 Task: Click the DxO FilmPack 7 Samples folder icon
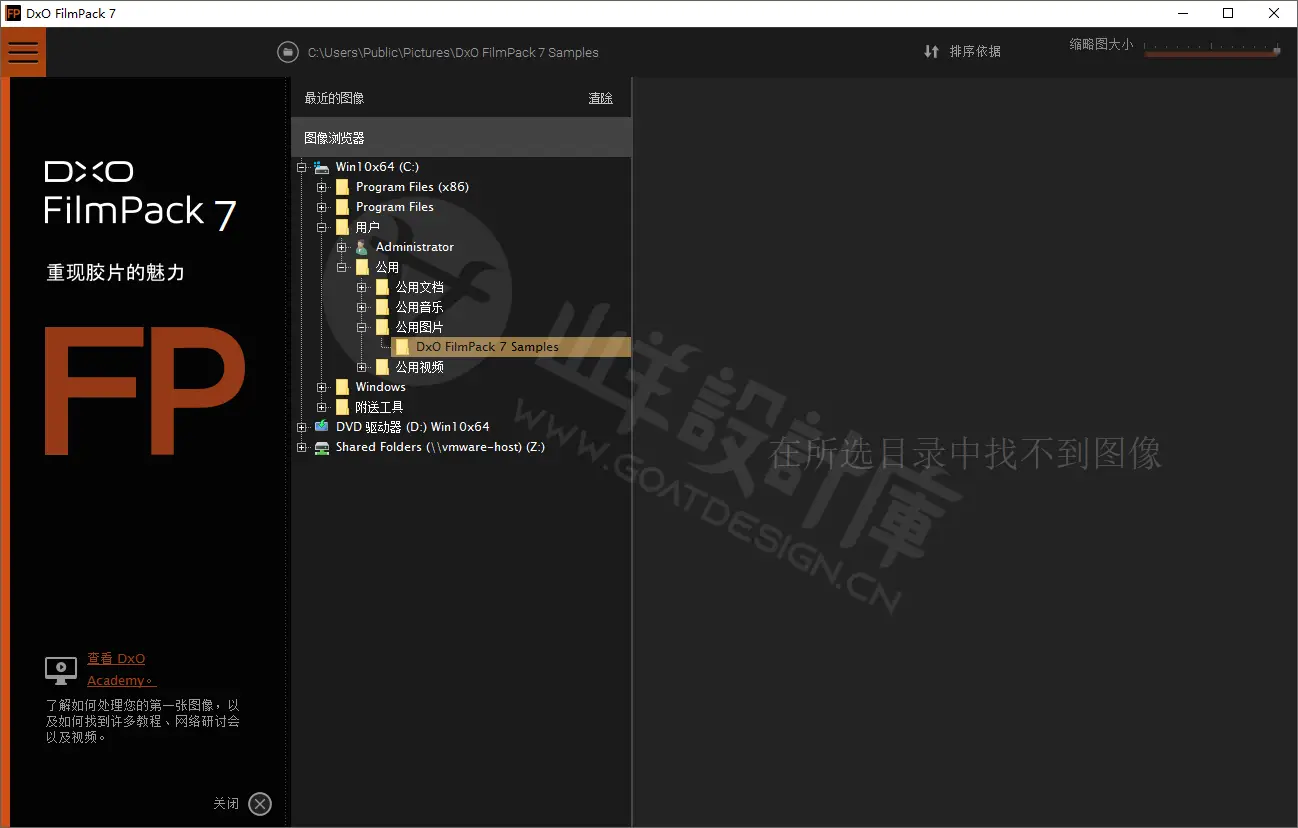coord(402,347)
